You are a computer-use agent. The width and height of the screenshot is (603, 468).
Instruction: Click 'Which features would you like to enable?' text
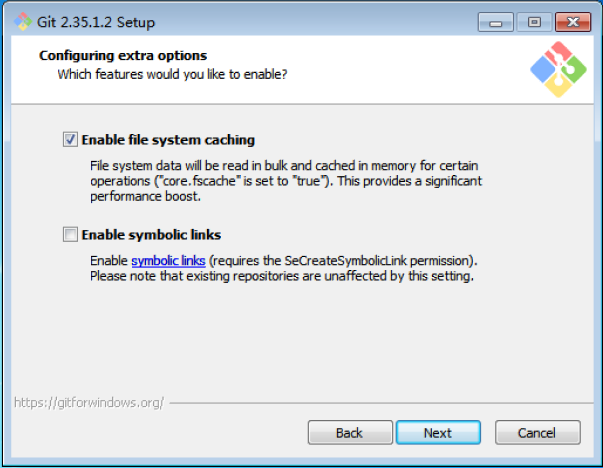(x=172, y=74)
